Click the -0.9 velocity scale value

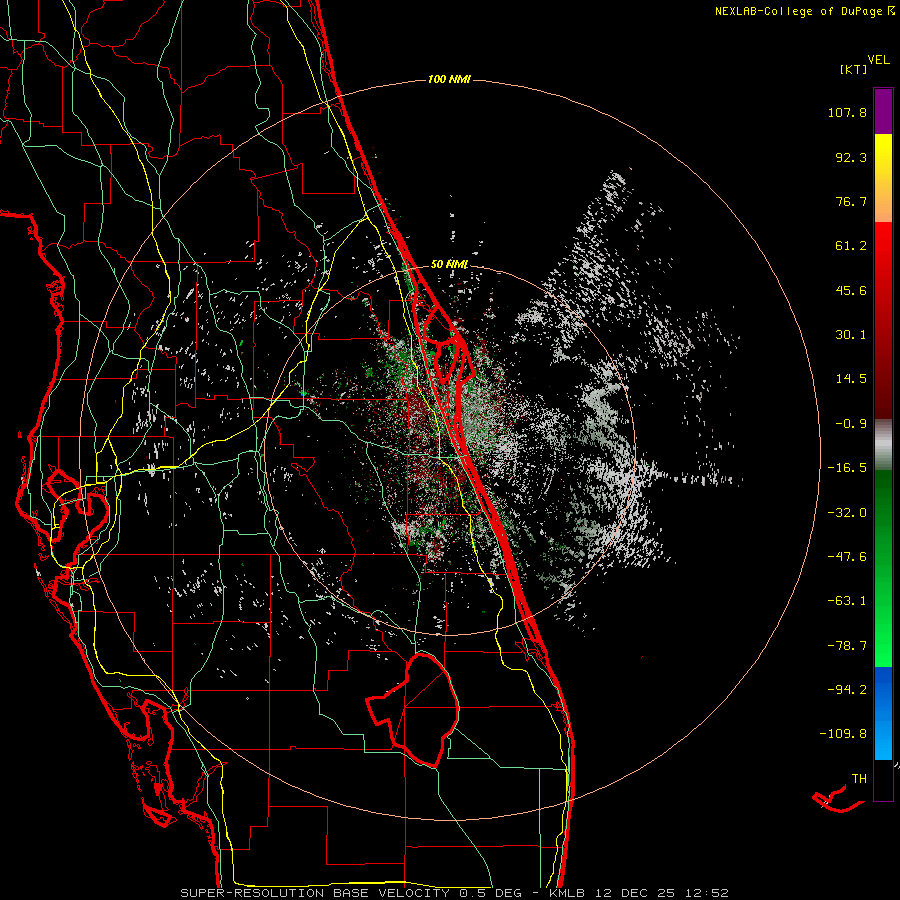point(851,424)
